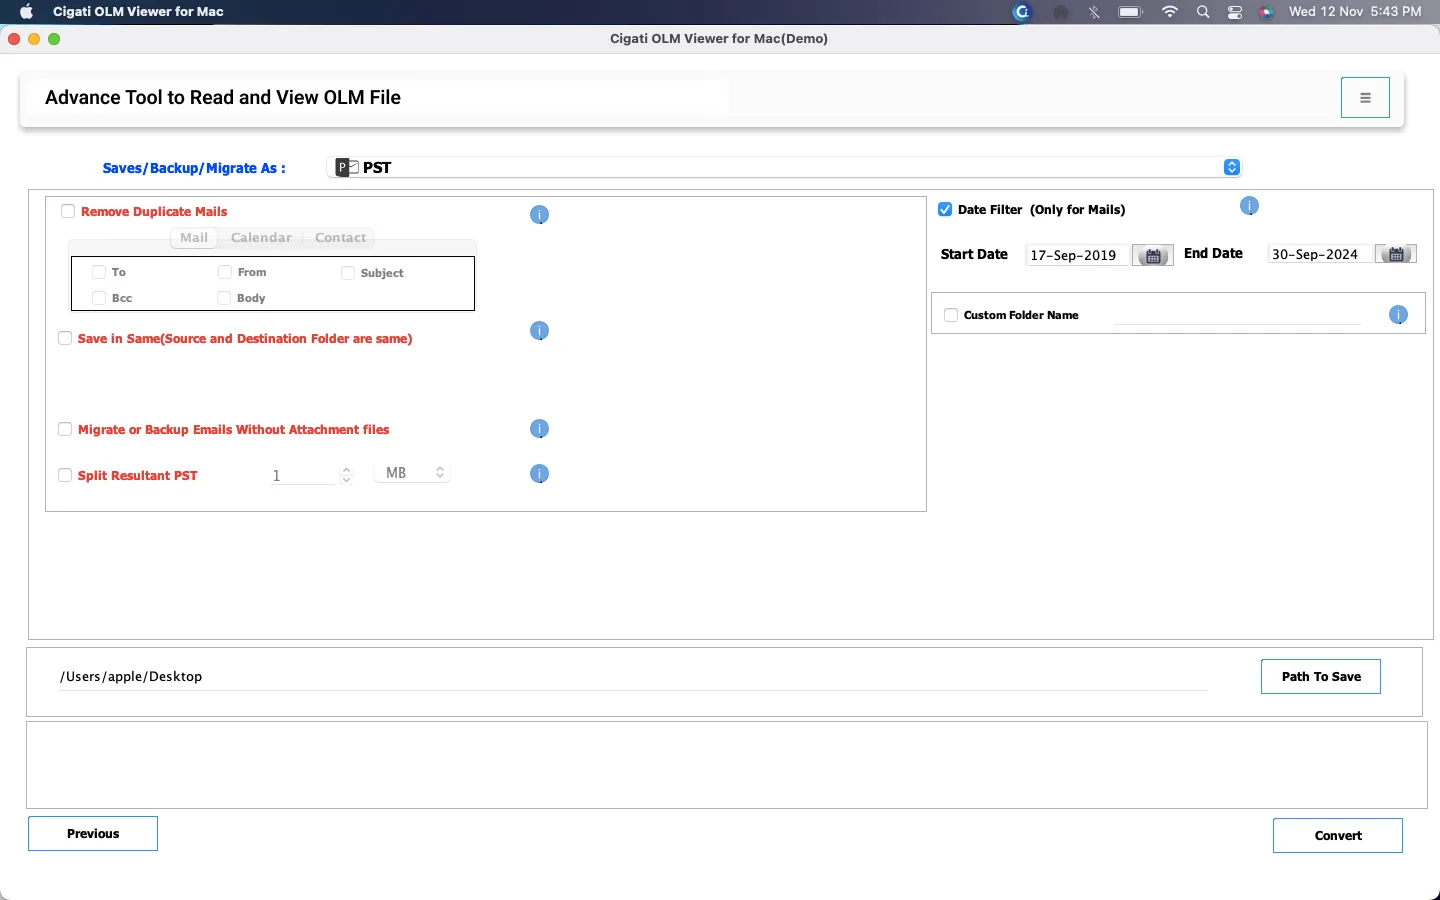
Task: Switch to the Calendar tab
Action: (x=261, y=238)
